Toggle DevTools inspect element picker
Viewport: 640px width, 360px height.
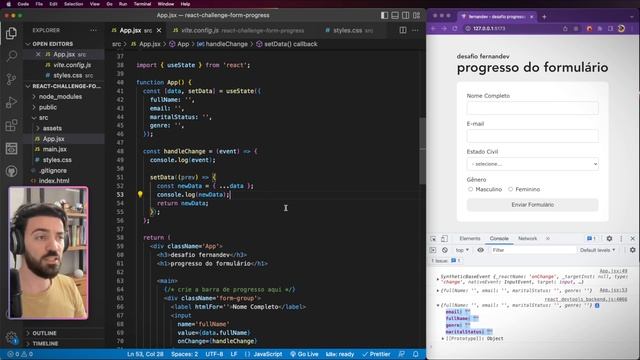pyautogui.click(x=433, y=239)
